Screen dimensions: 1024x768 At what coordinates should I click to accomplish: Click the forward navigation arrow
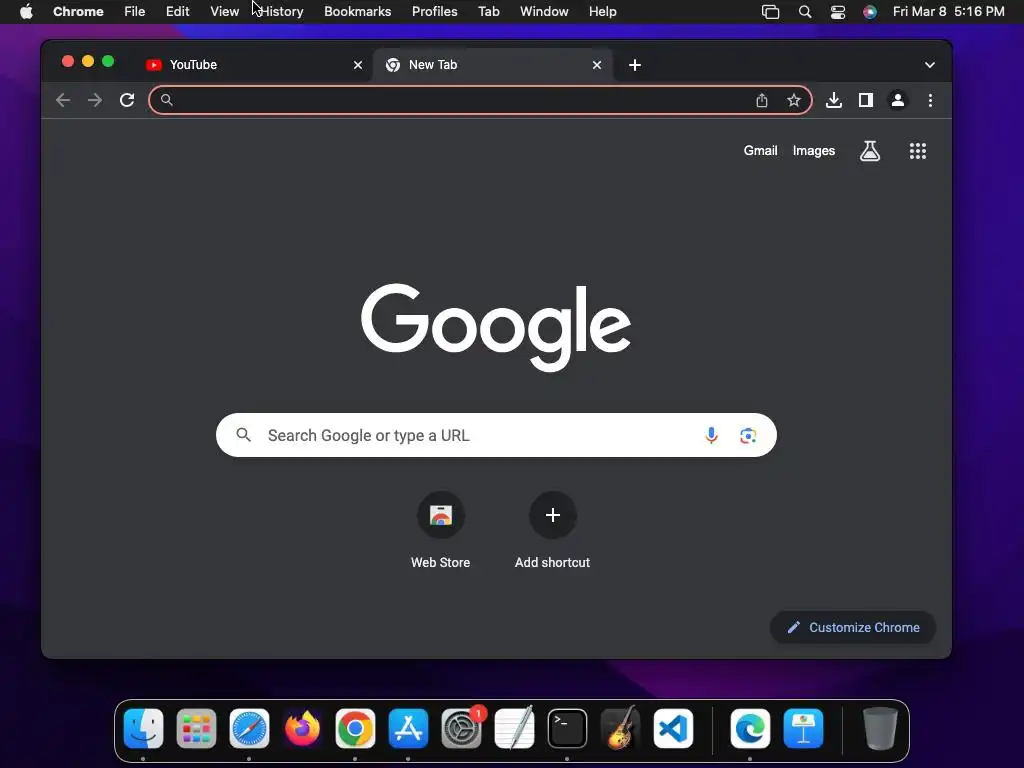pyautogui.click(x=95, y=100)
